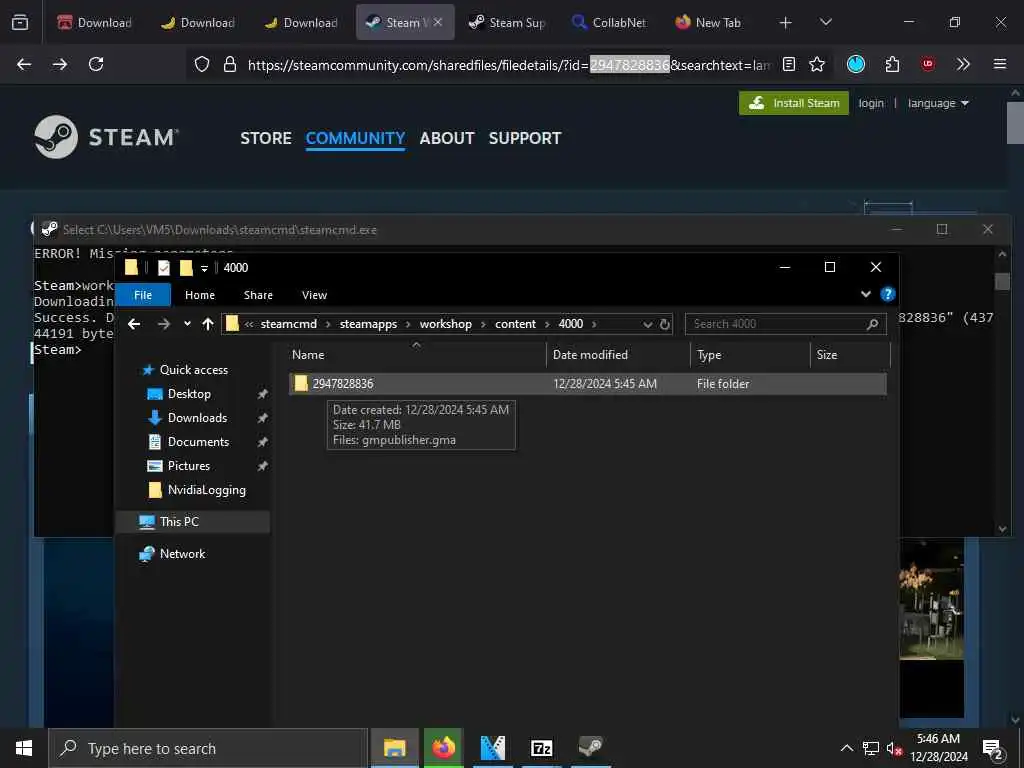This screenshot has width=1024, height=768.
Task: Open Quick Access Toolbar customize dropdown
Action: click(x=204, y=268)
